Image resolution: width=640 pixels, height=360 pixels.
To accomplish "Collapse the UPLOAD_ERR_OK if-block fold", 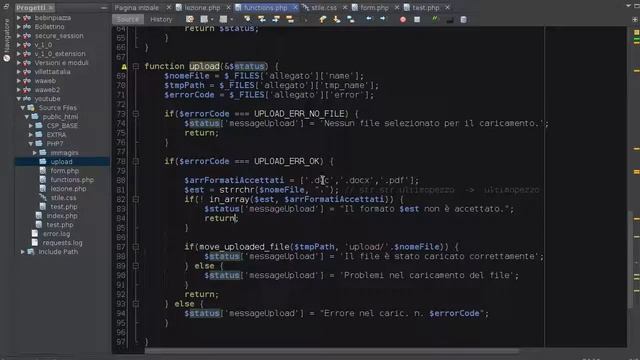I will (136, 161).
